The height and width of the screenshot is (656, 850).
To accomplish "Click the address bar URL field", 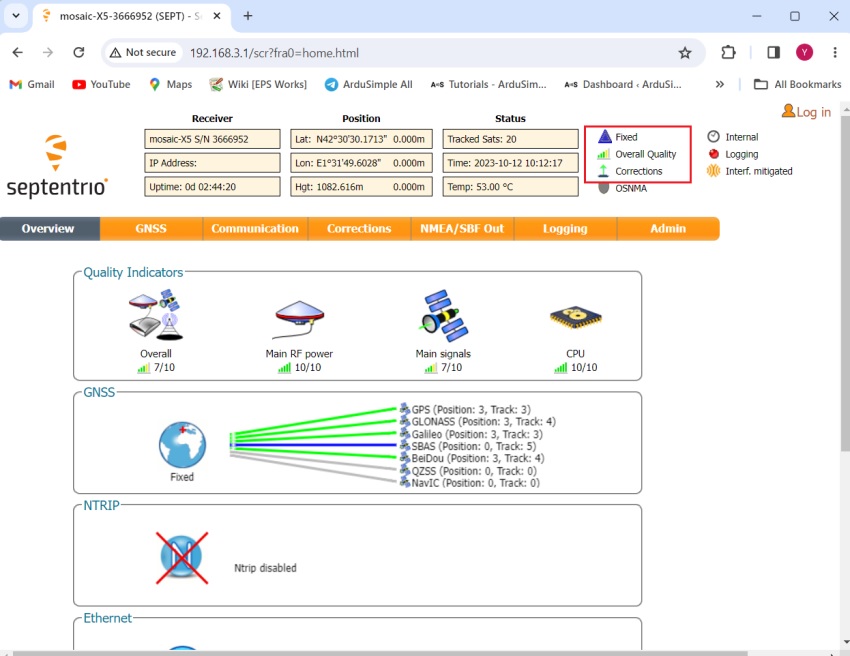I will pyautogui.click(x=400, y=53).
